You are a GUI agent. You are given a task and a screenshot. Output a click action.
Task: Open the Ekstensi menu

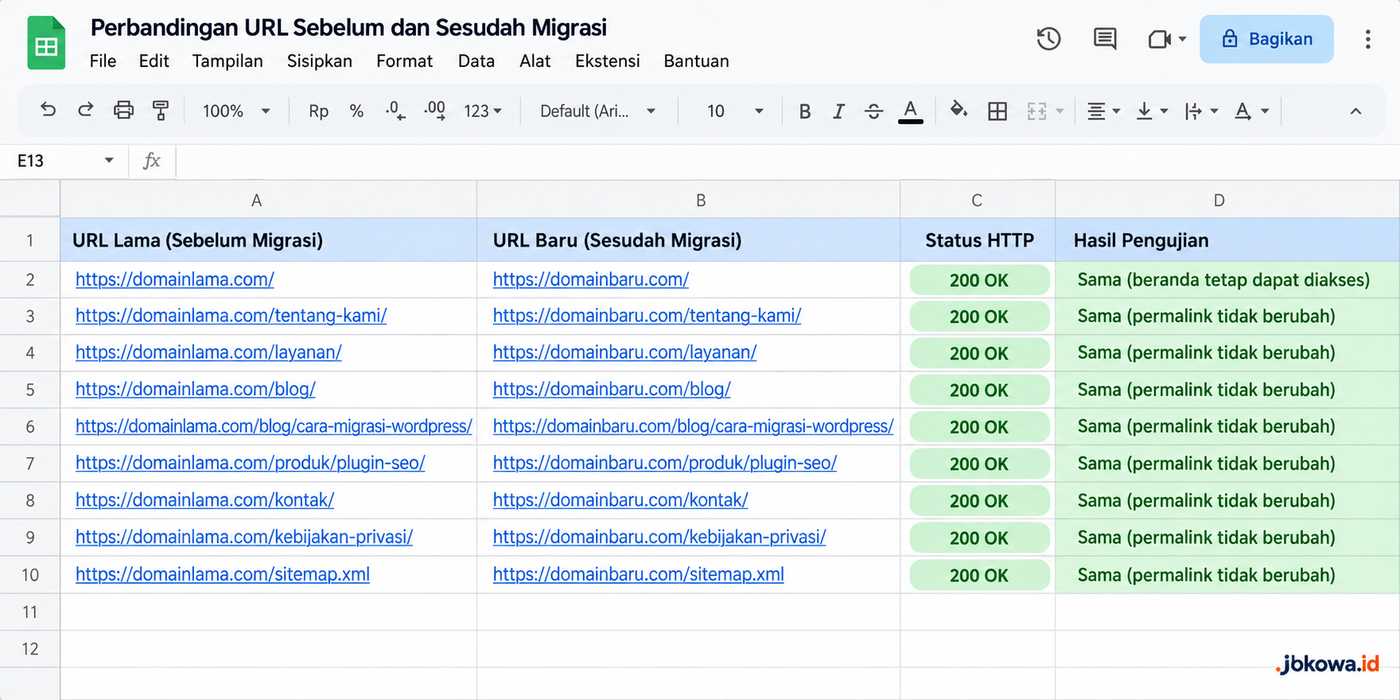click(x=607, y=61)
